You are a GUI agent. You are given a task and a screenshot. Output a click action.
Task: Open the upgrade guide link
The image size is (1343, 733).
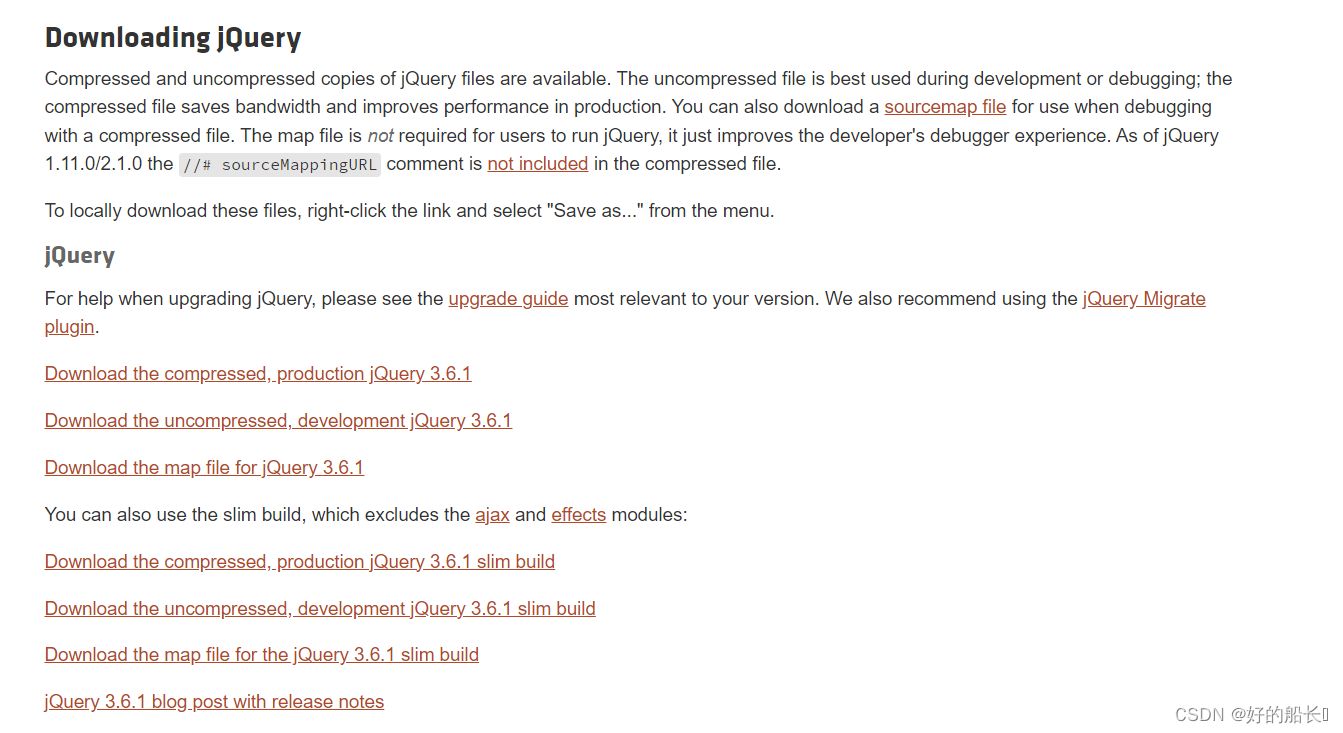pyautogui.click(x=508, y=298)
